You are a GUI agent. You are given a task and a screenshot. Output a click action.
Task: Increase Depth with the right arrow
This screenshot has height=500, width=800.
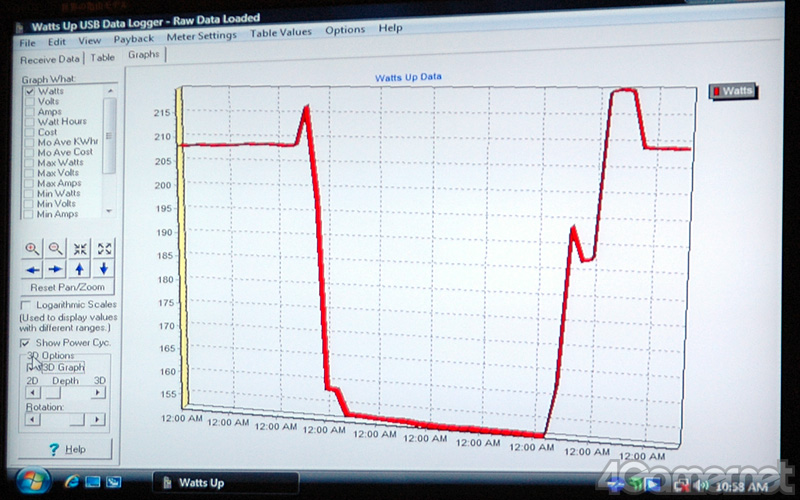(98, 392)
